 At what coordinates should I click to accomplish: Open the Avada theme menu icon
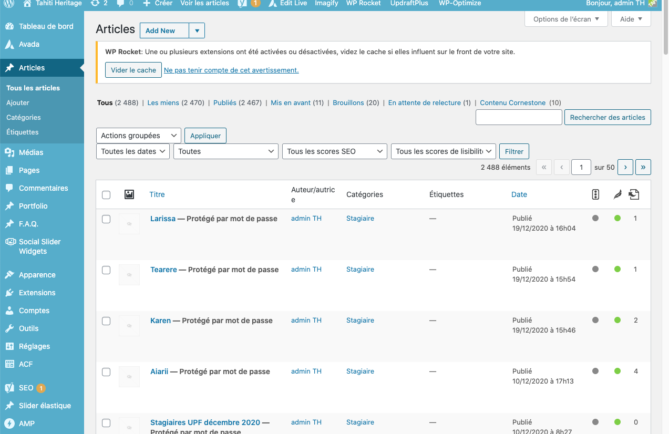(x=9, y=44)
